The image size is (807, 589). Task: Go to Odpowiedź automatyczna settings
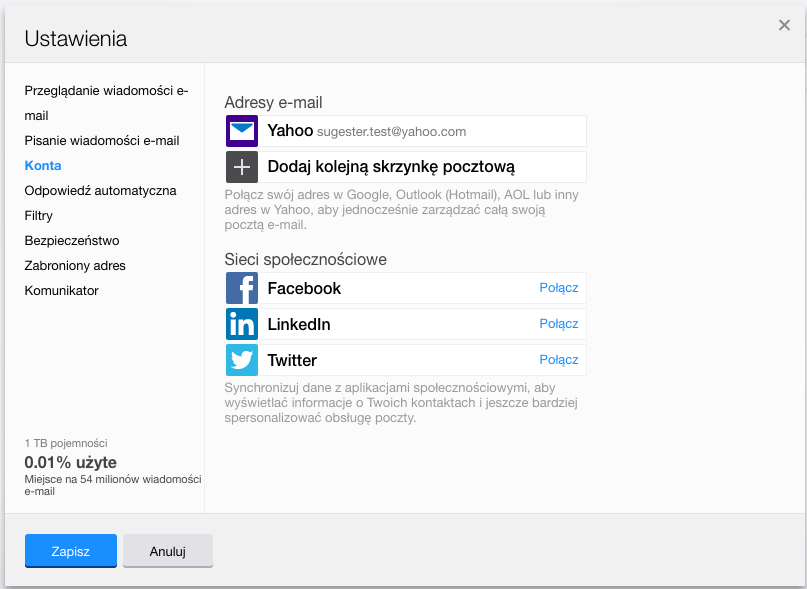click(100, 190)
